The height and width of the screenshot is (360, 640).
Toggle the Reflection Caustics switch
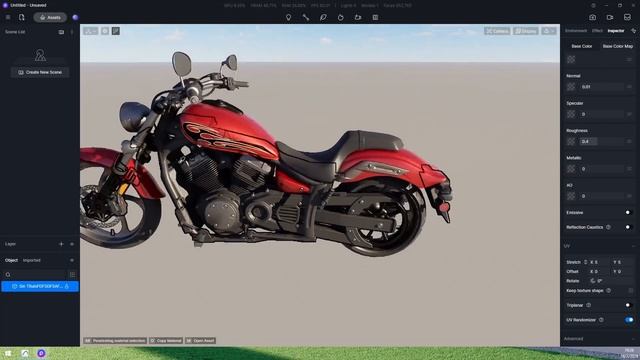[x=629, y=227]
